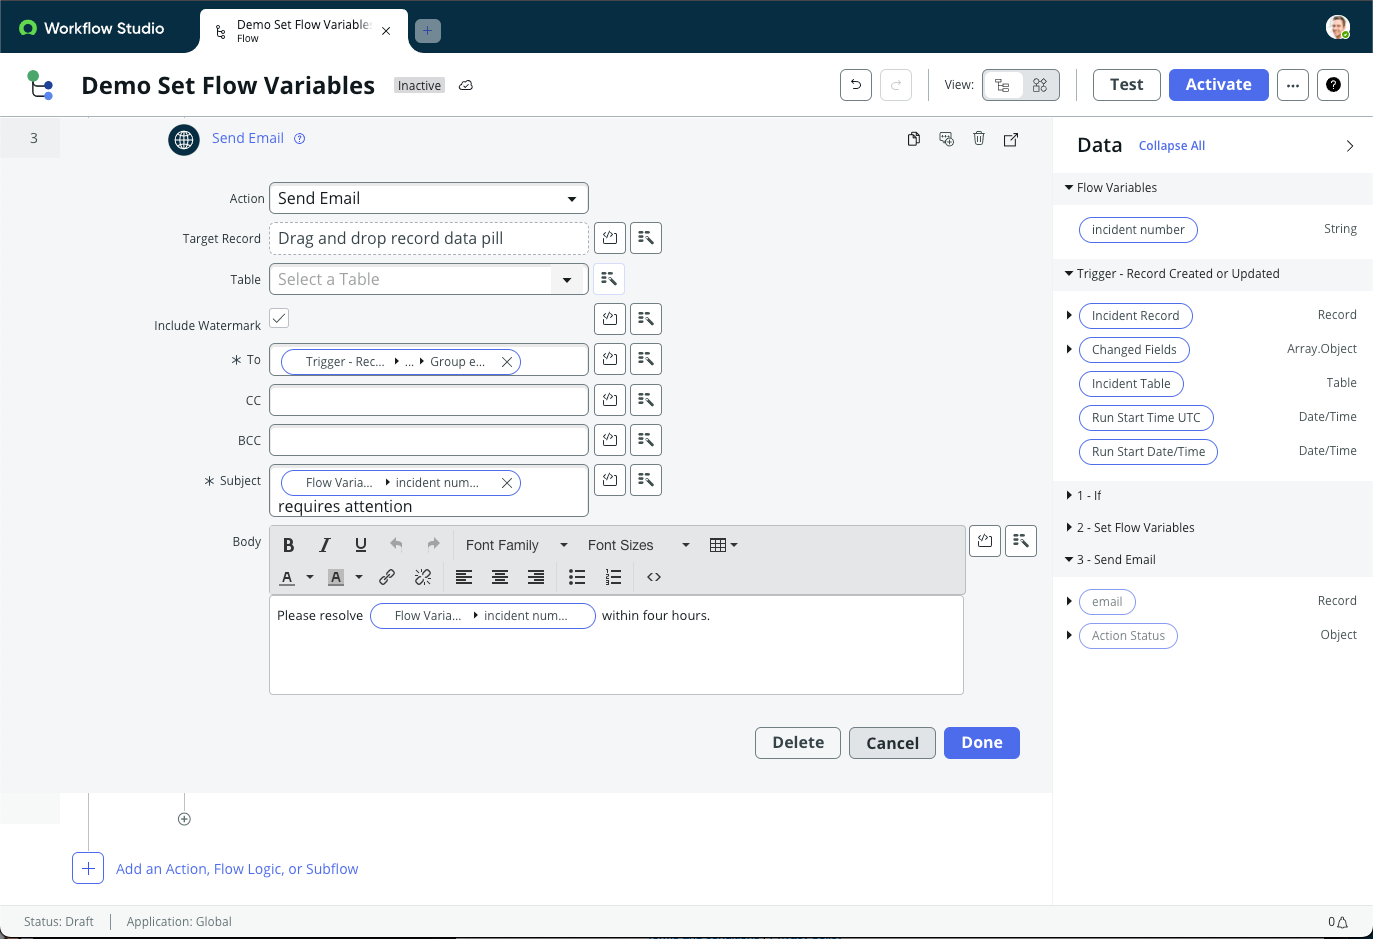Image resolution: width=1373 pixels, height=939 pixels.
Task: Toggle underline formatting in Body editor
Action: tap(361, 545)
